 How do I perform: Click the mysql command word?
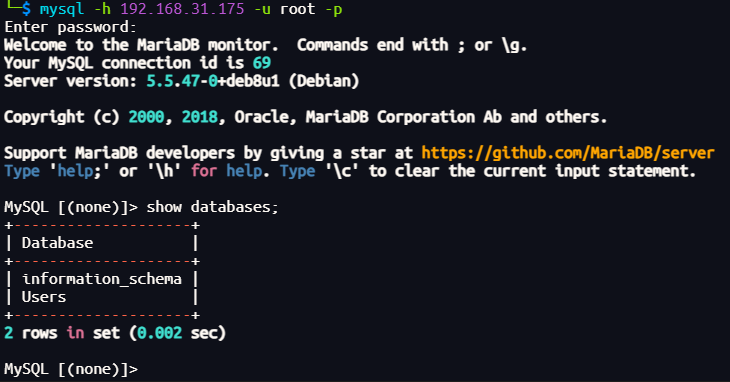coord(62,9)
